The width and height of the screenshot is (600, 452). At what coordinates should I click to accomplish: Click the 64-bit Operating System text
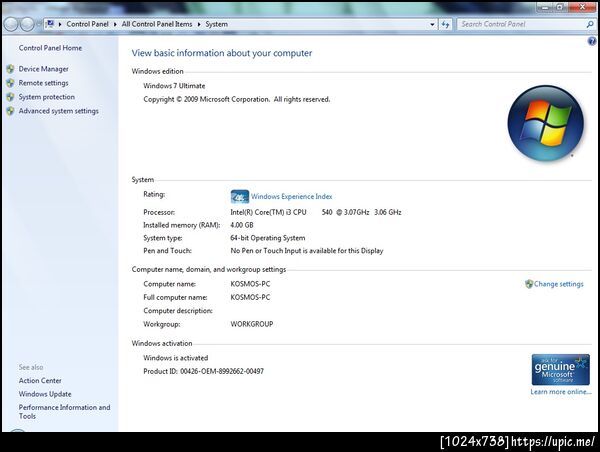coord(268,238)
